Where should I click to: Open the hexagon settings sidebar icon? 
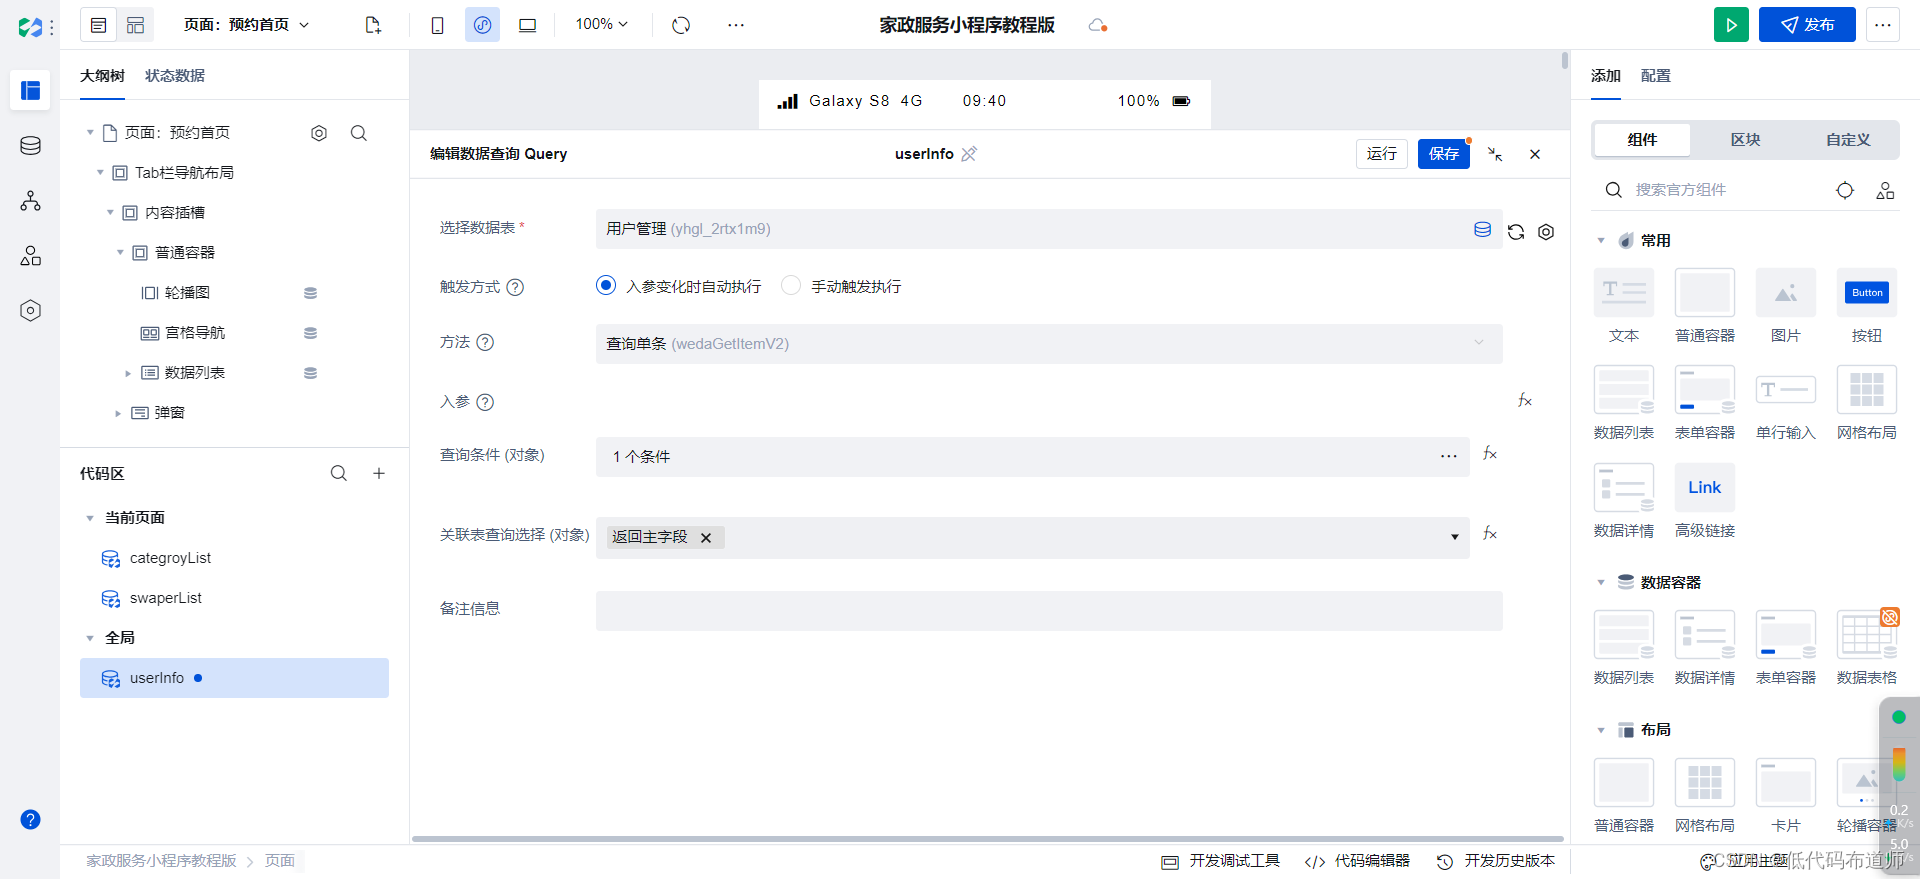click(30, 311)
